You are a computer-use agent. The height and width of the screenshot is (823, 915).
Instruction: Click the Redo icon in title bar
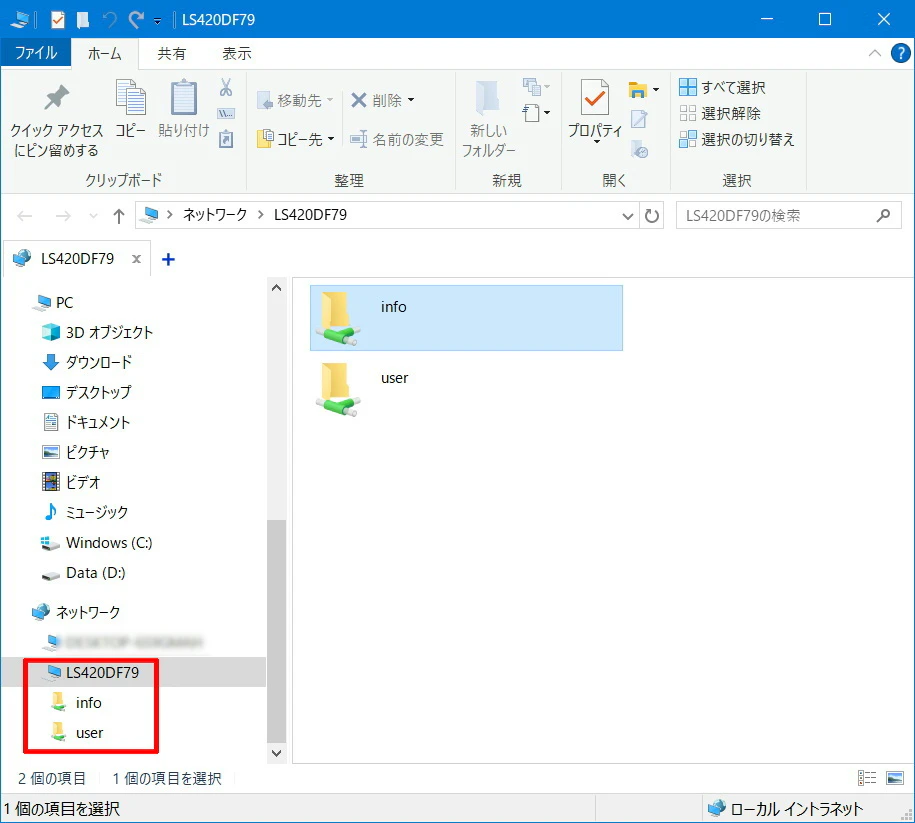(x=137, y=20)
